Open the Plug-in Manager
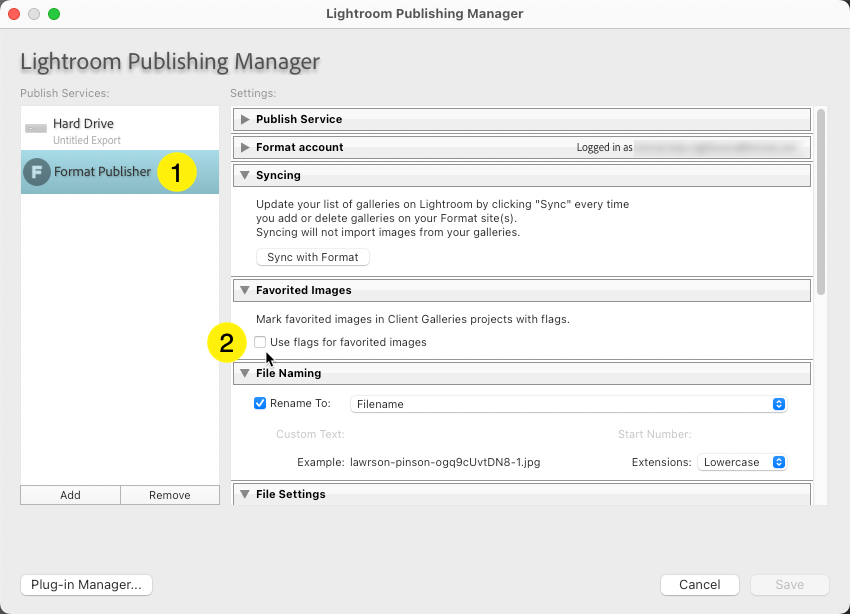Viewport: 850px width, 614px height. click(x=86, y=584)
